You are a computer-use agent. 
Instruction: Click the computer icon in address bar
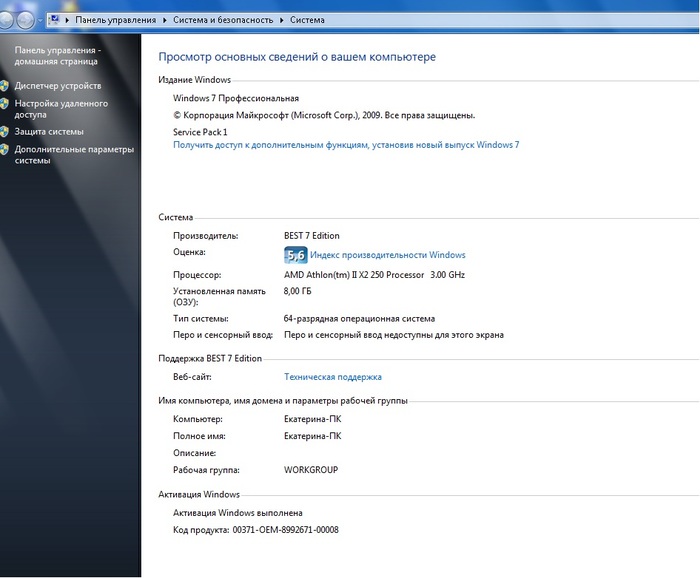53,20
